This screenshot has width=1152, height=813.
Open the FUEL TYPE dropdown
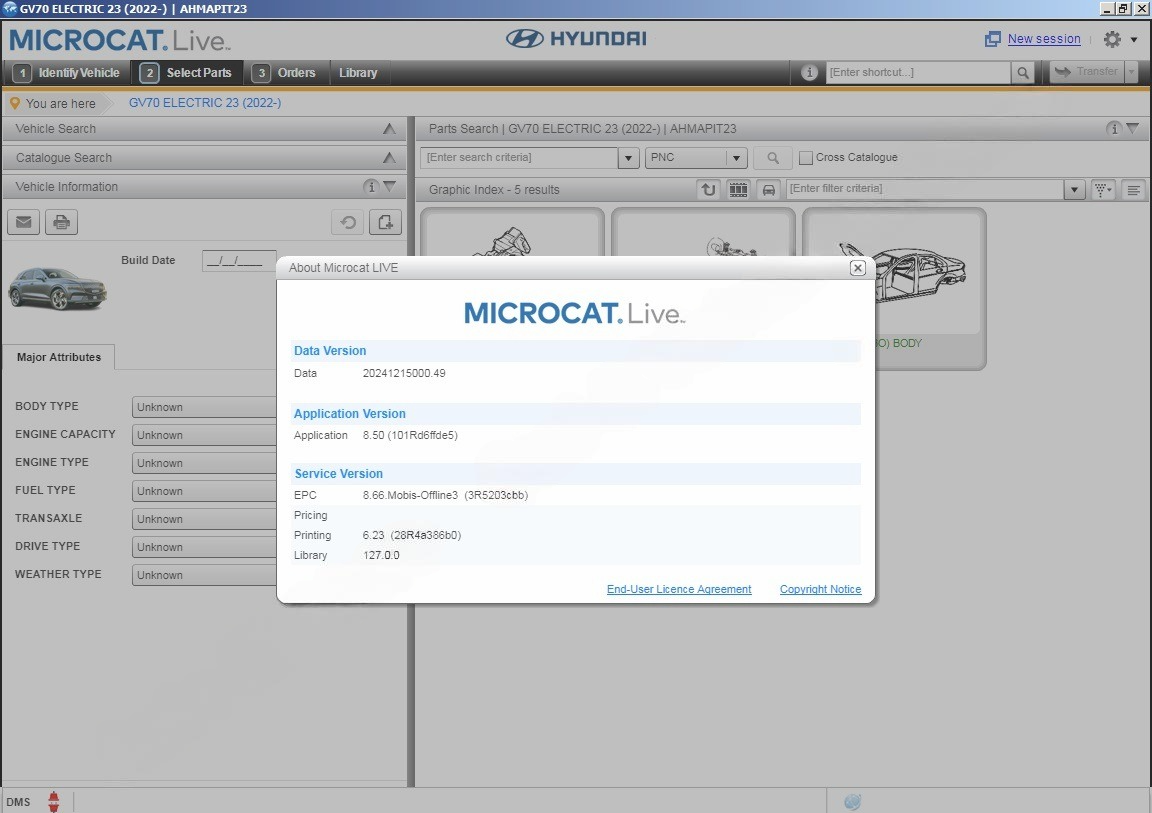tap(204, 491)
